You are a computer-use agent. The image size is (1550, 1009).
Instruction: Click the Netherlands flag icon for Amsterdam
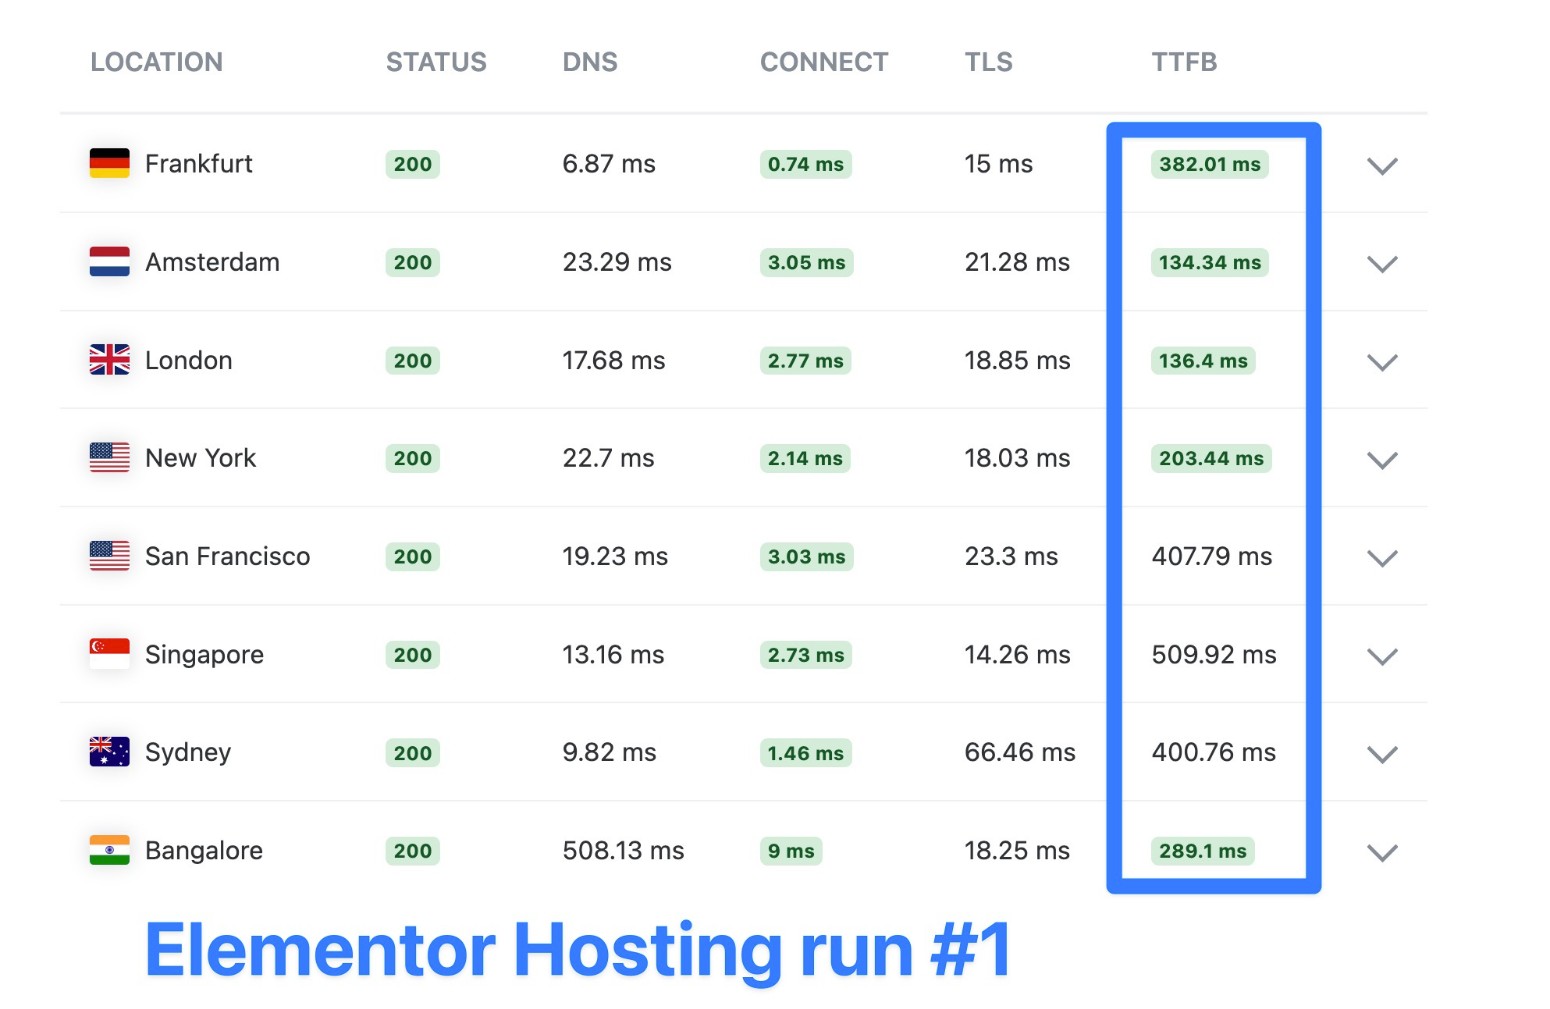(109, 261)
